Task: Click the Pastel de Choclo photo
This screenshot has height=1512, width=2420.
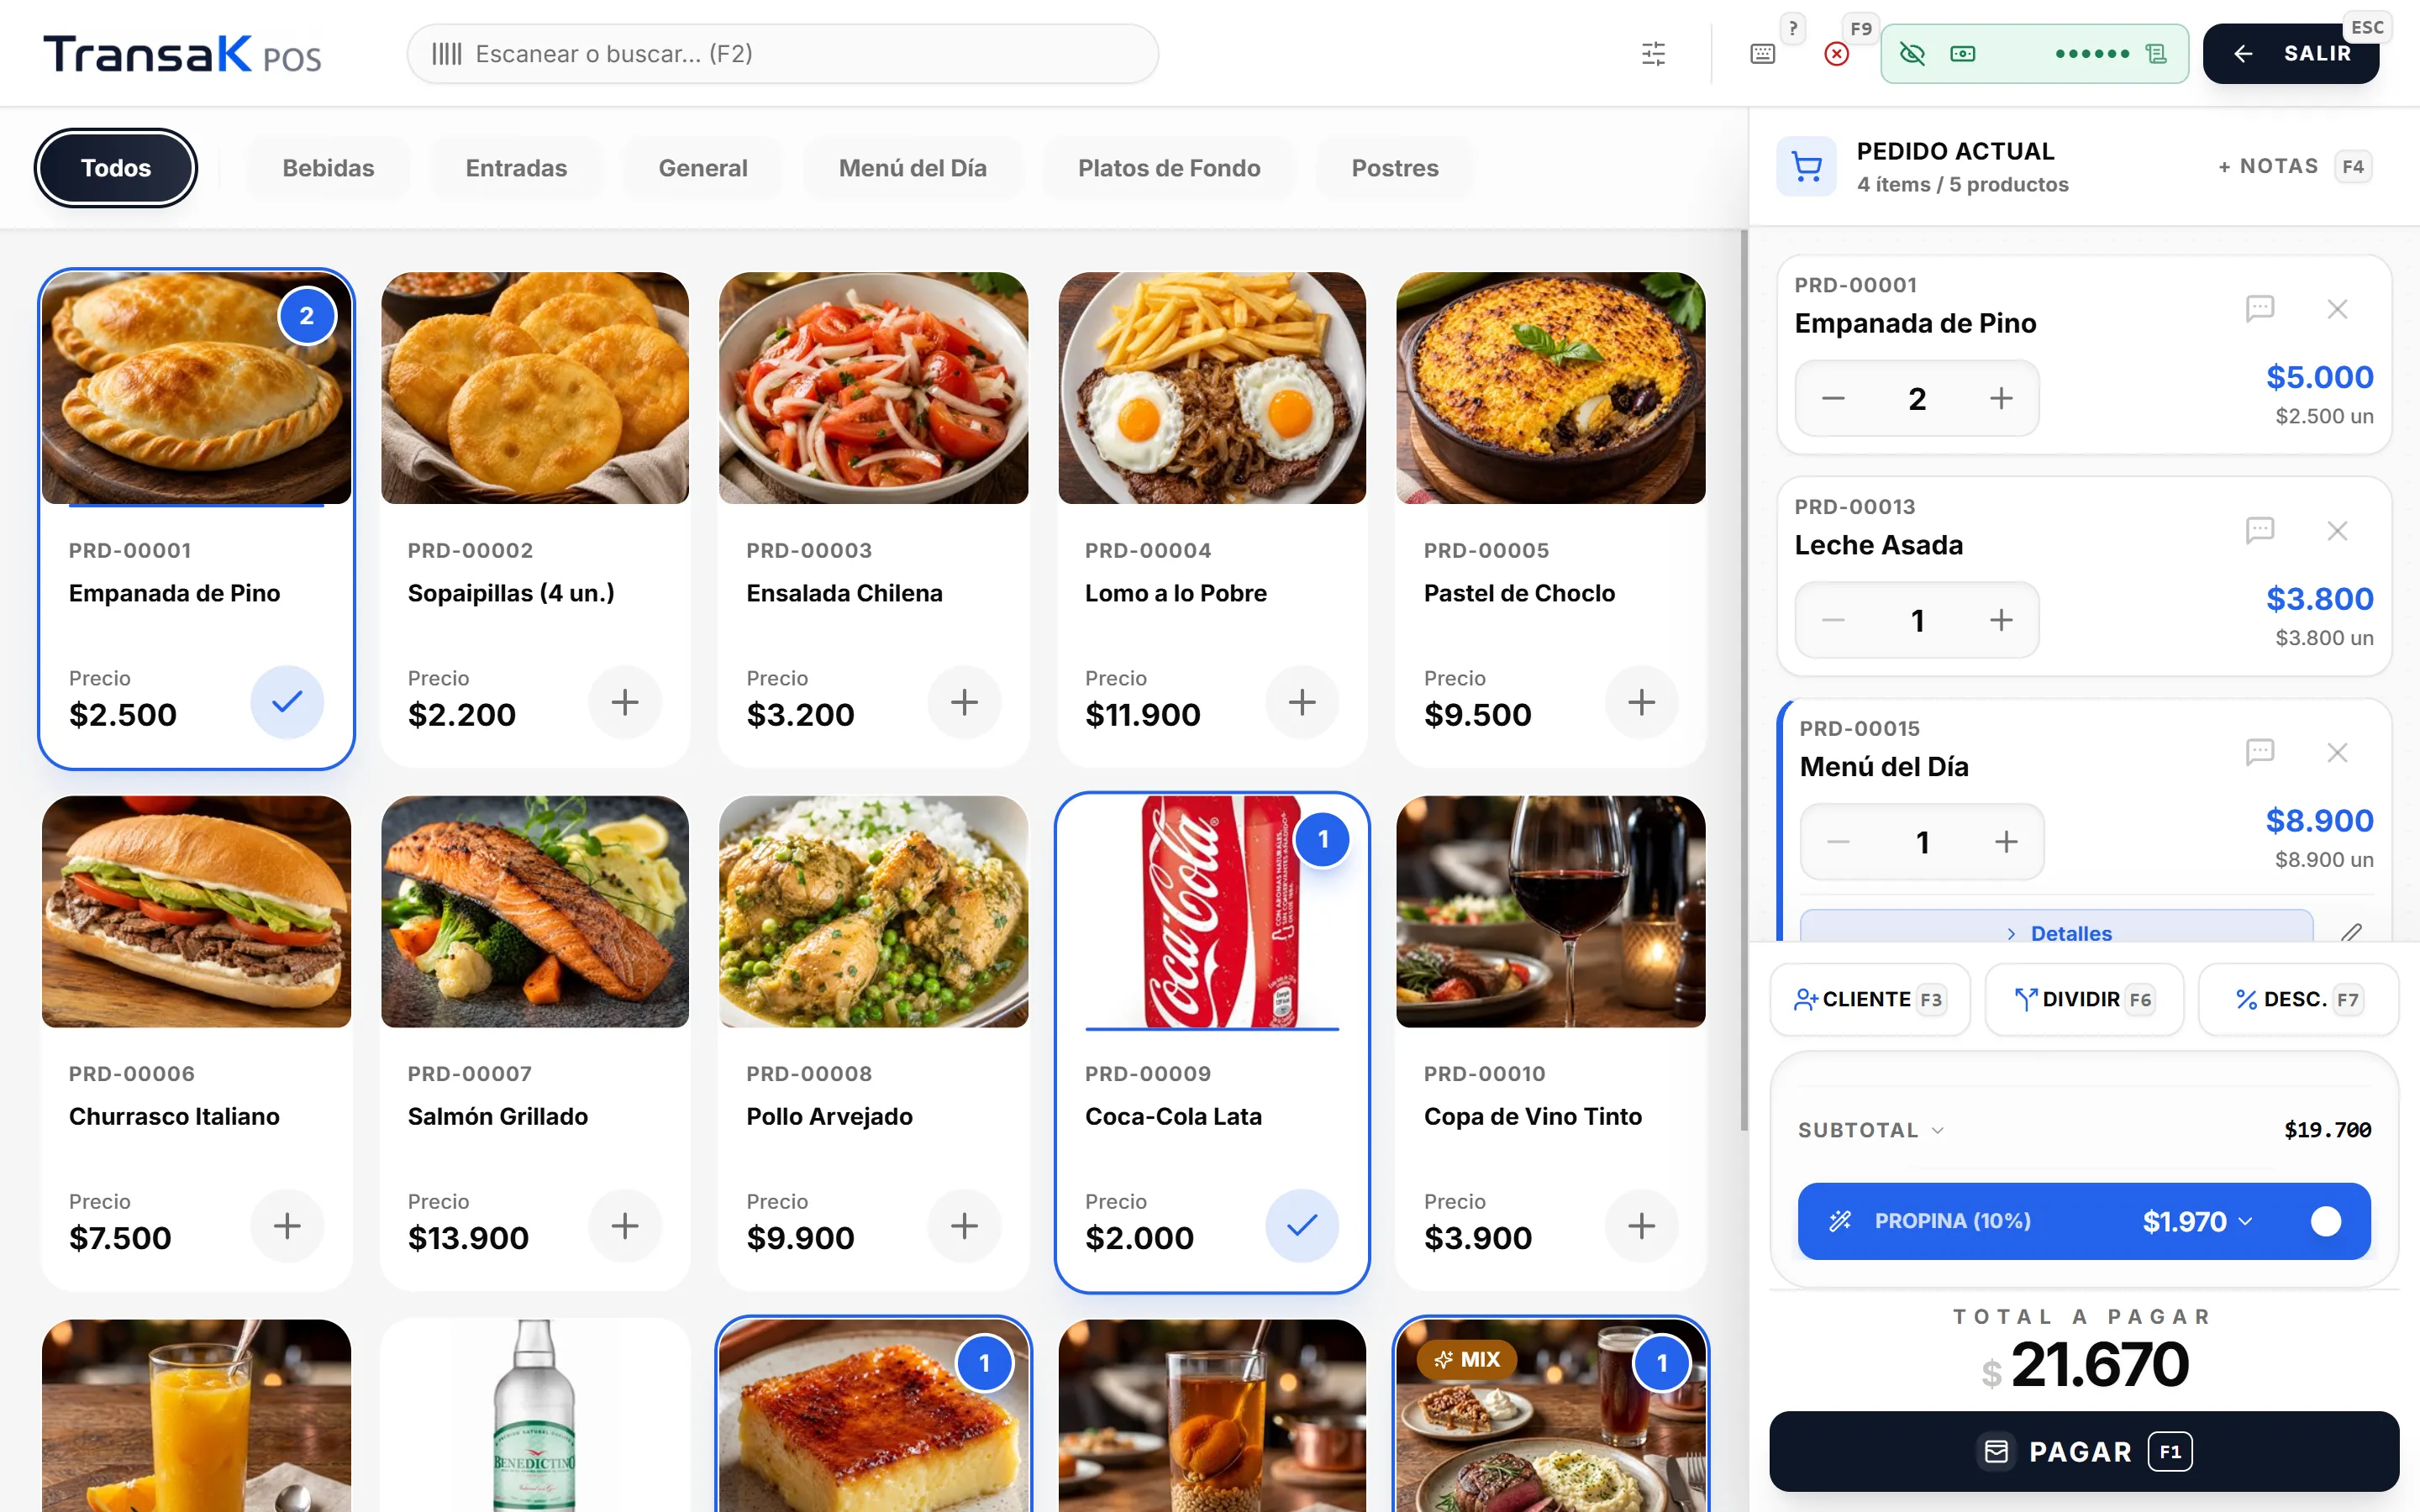Action: click(1550, 388)
